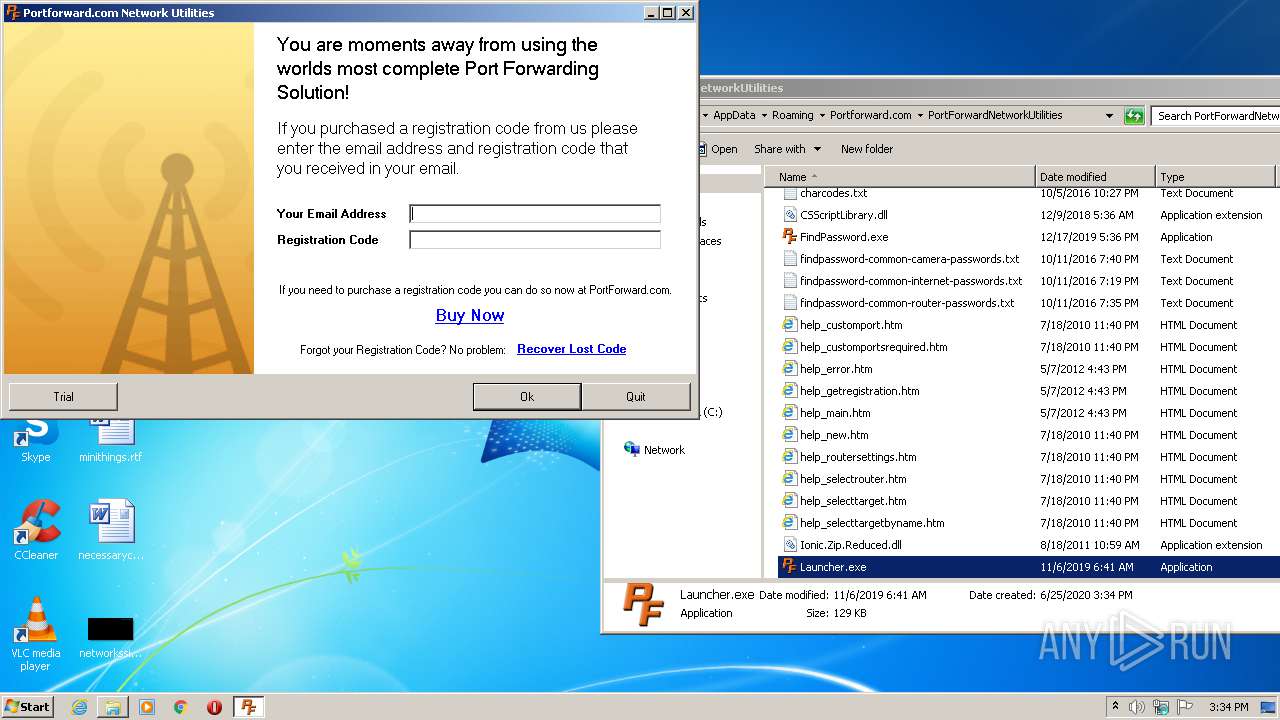1280x720 pixels.
Task: Launch Internet Explorer from taskbar
Action: pyautogui.click(x=79, y=707)
